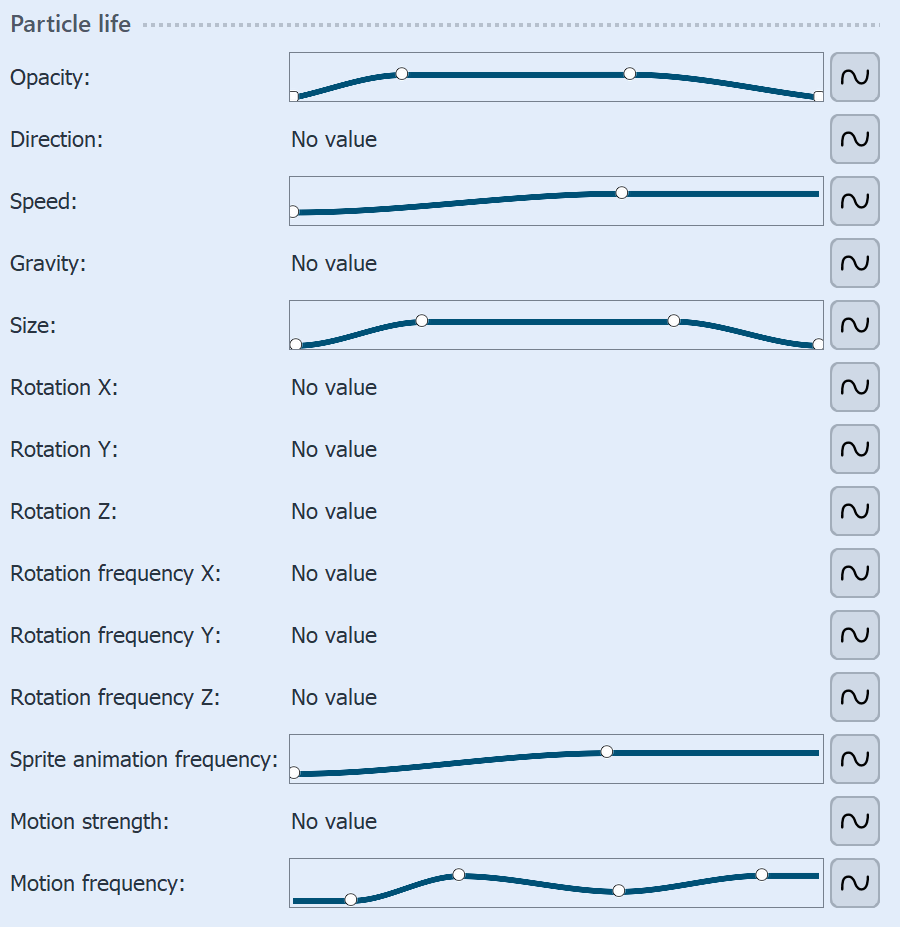The height and width of the screenshot is (927, 900).
Task: Open the curve editor for Rotation Z
Action: coord(854,511)
